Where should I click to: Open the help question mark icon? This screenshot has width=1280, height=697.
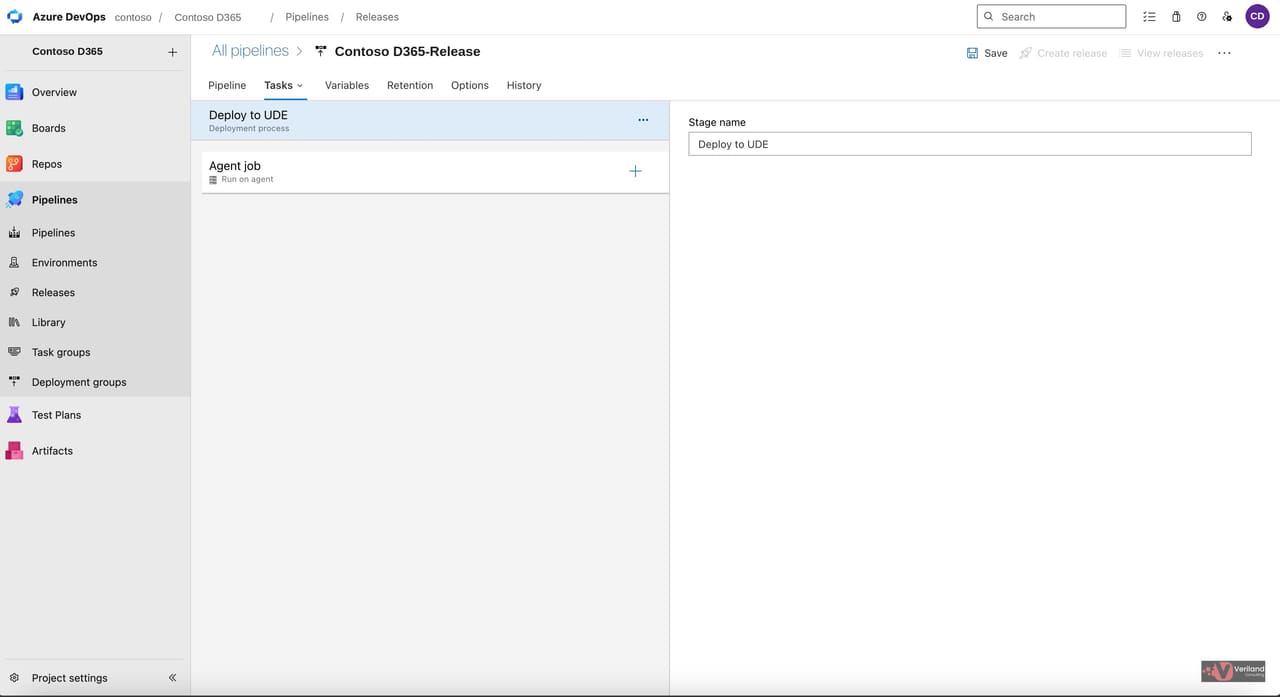(1202, 17)
